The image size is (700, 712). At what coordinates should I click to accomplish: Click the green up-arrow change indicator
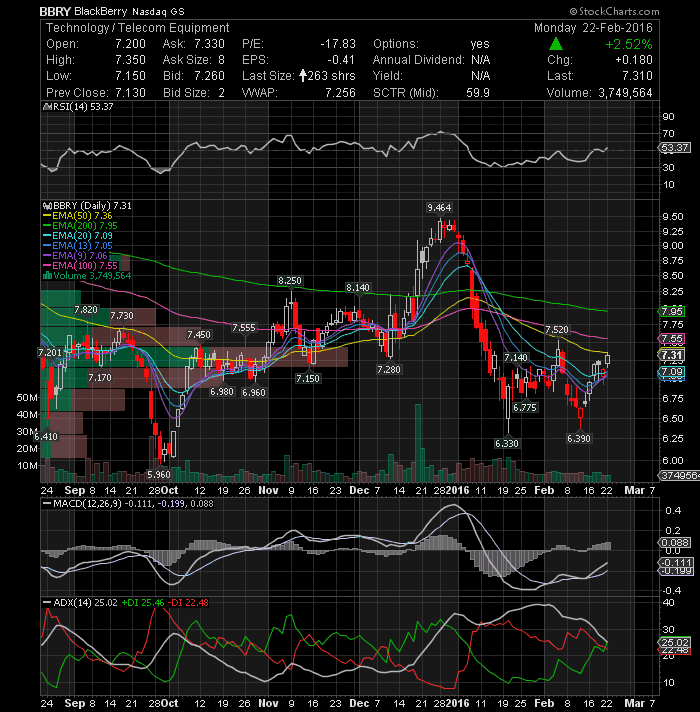point(556,44)
